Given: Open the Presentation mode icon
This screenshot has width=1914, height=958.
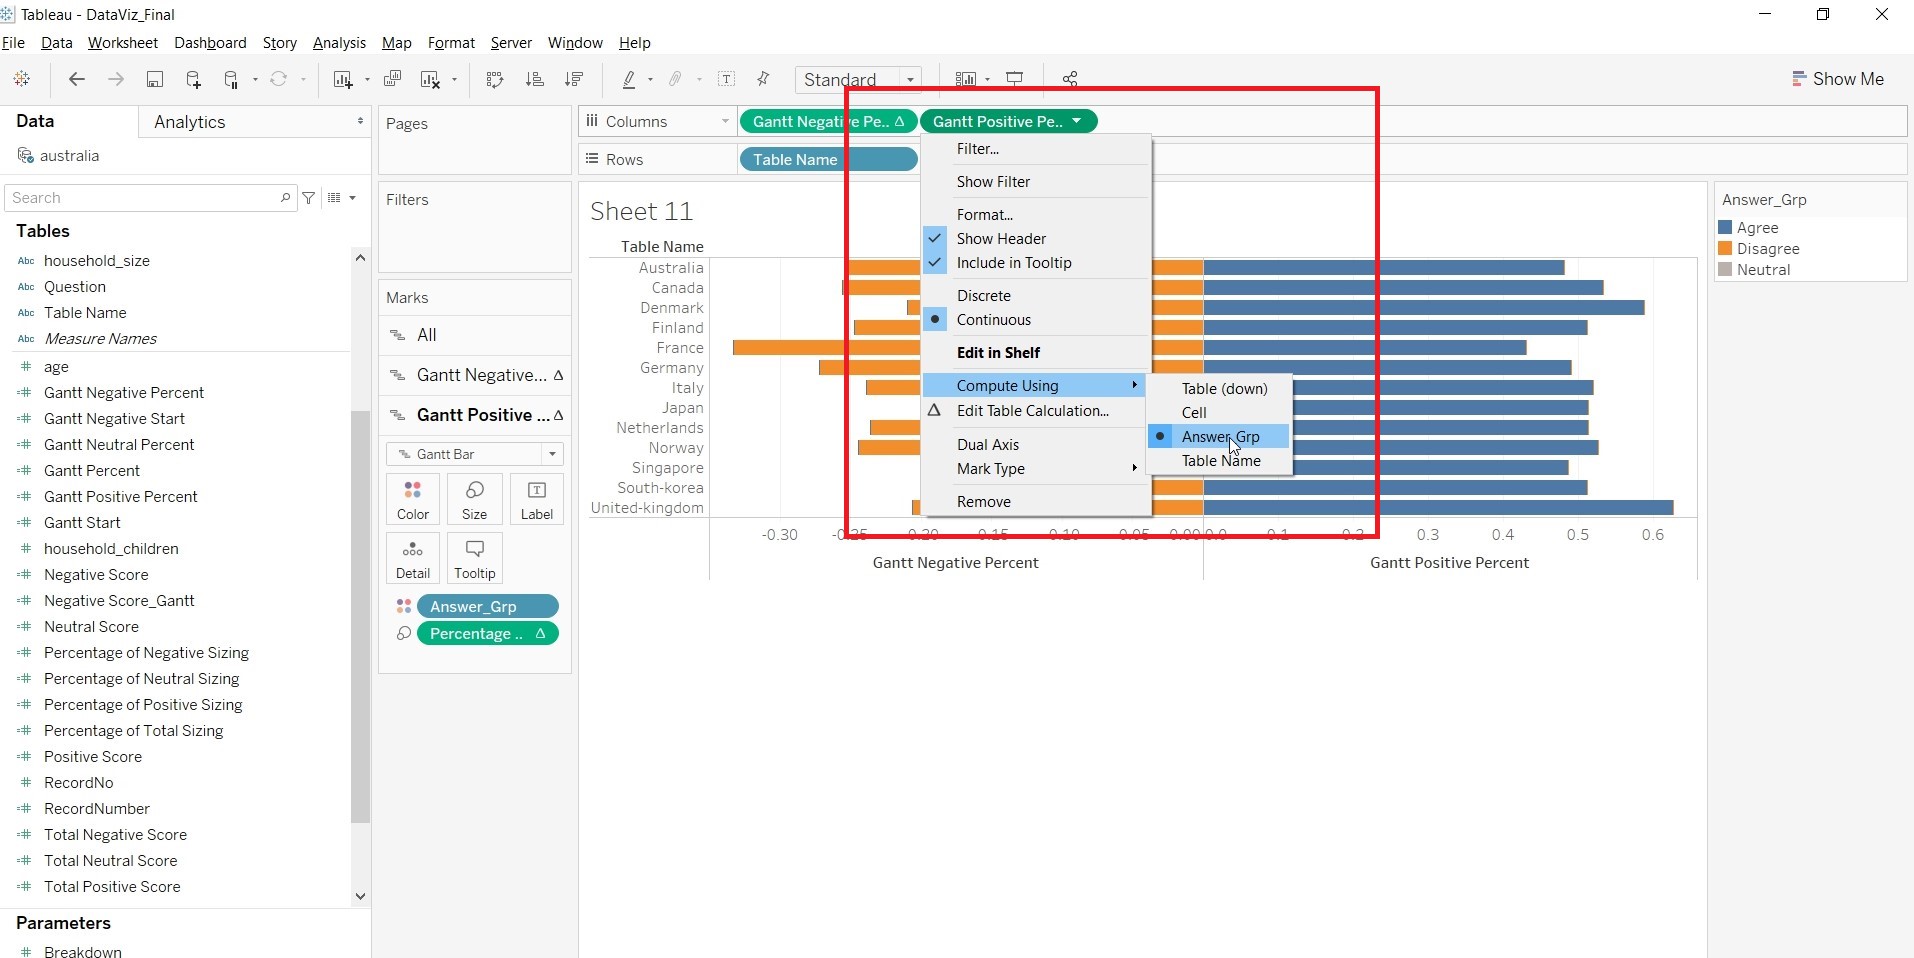Looking at the screenshot, I should (1015, 79).
